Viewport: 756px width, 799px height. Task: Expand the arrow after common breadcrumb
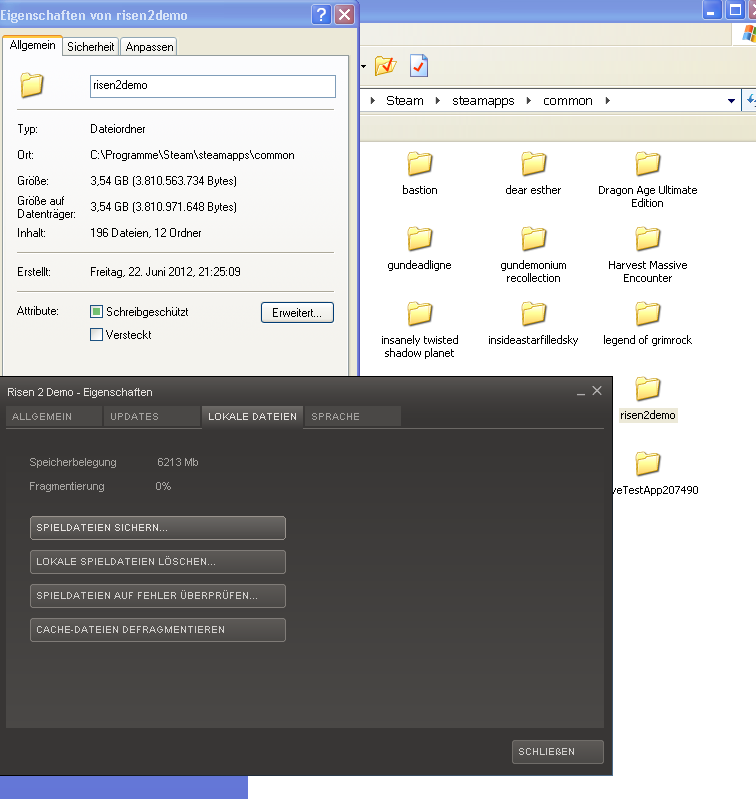pos(608,100)
